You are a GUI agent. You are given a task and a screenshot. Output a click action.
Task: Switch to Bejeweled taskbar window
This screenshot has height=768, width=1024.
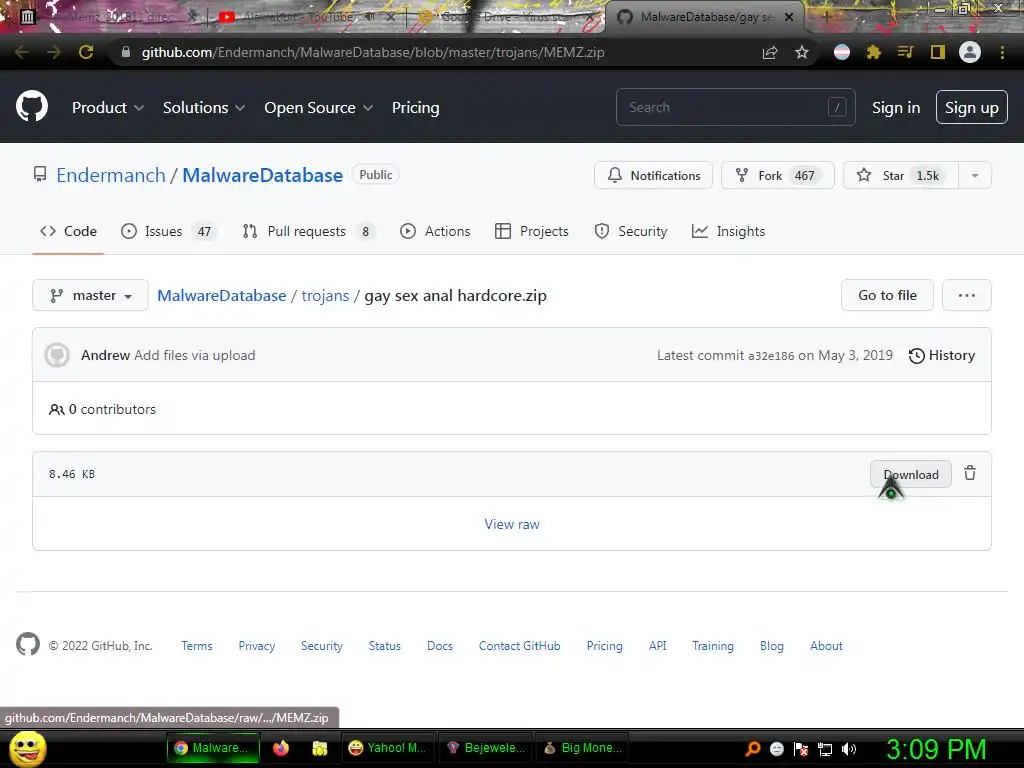click(484, 748)
